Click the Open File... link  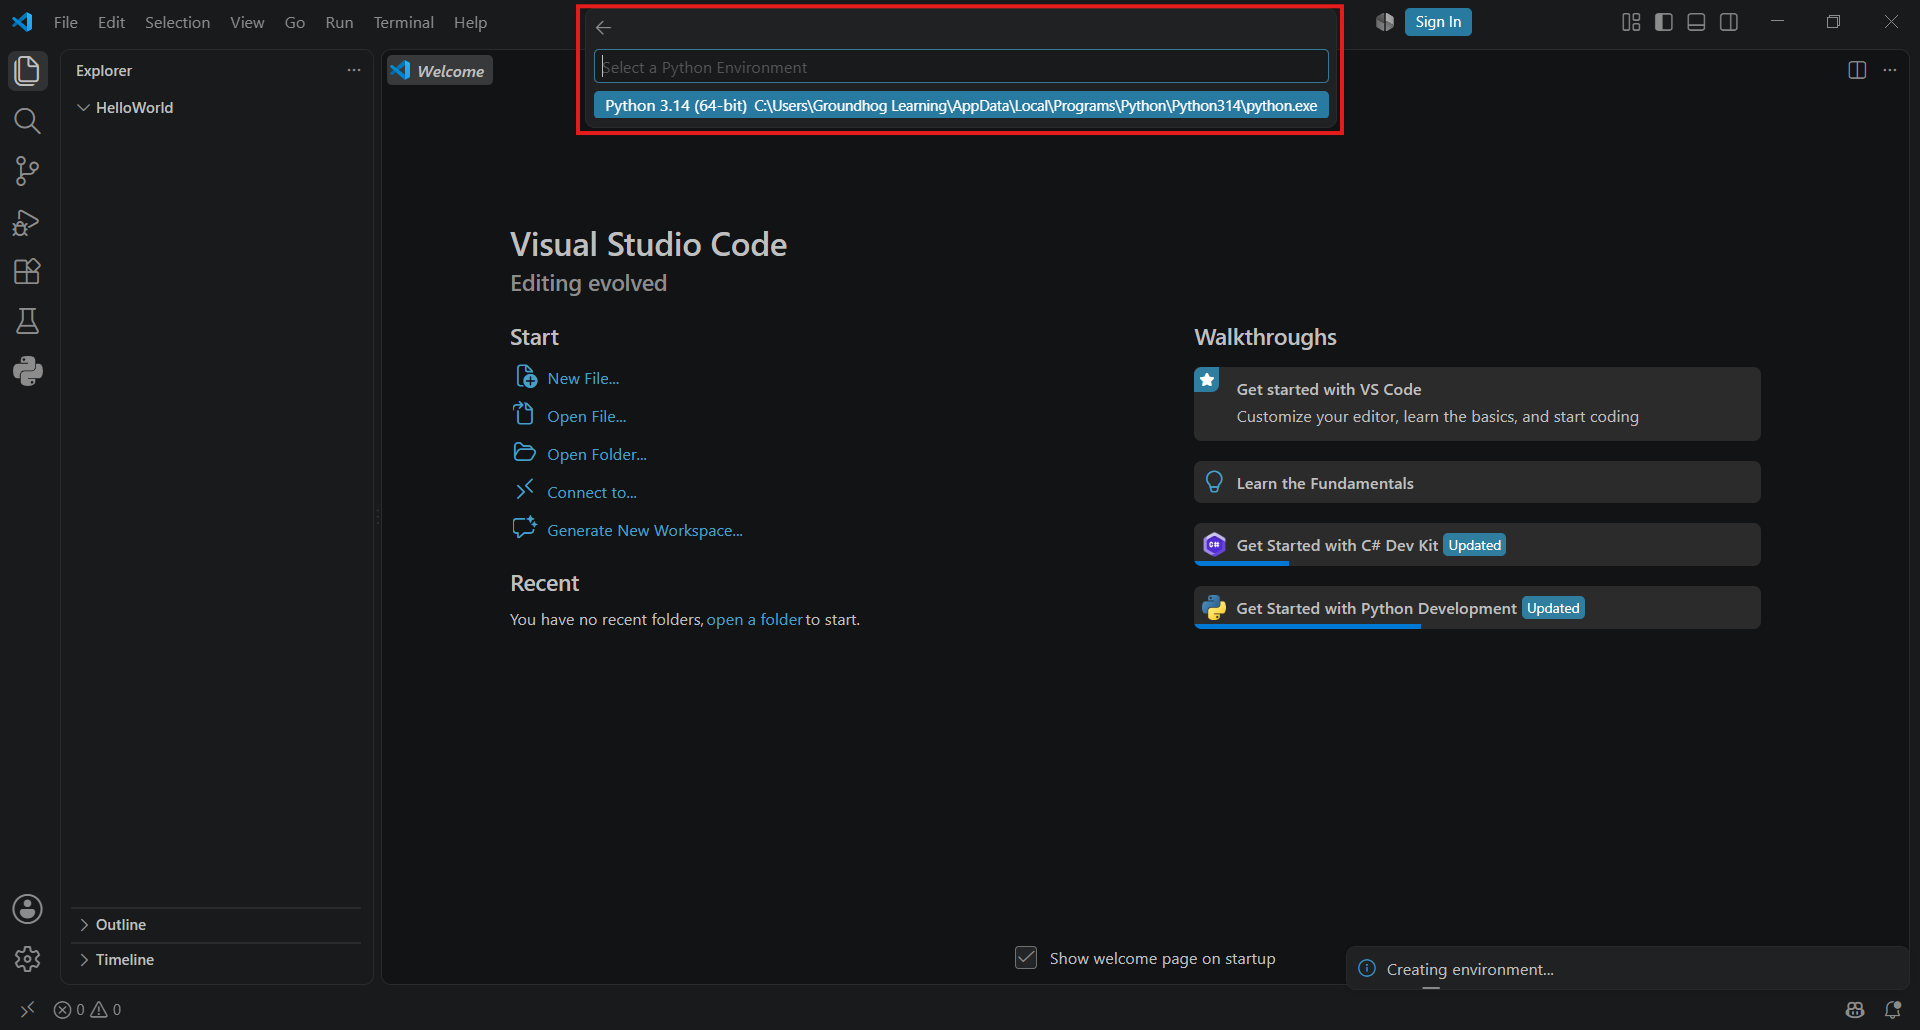coord(587,416)
